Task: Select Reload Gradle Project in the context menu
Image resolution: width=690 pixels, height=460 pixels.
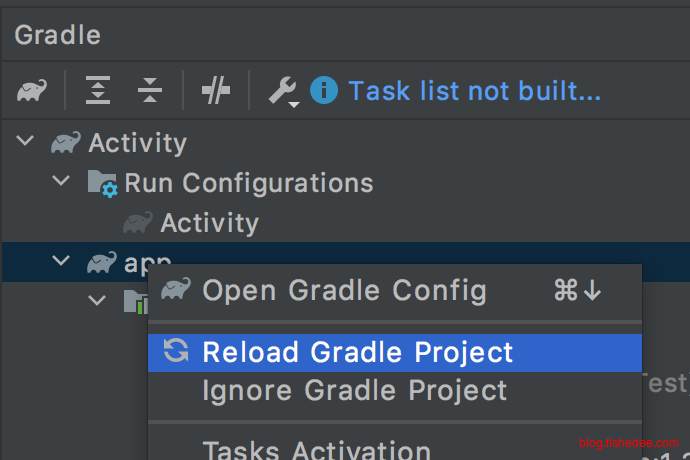Action: pos(357,352)
